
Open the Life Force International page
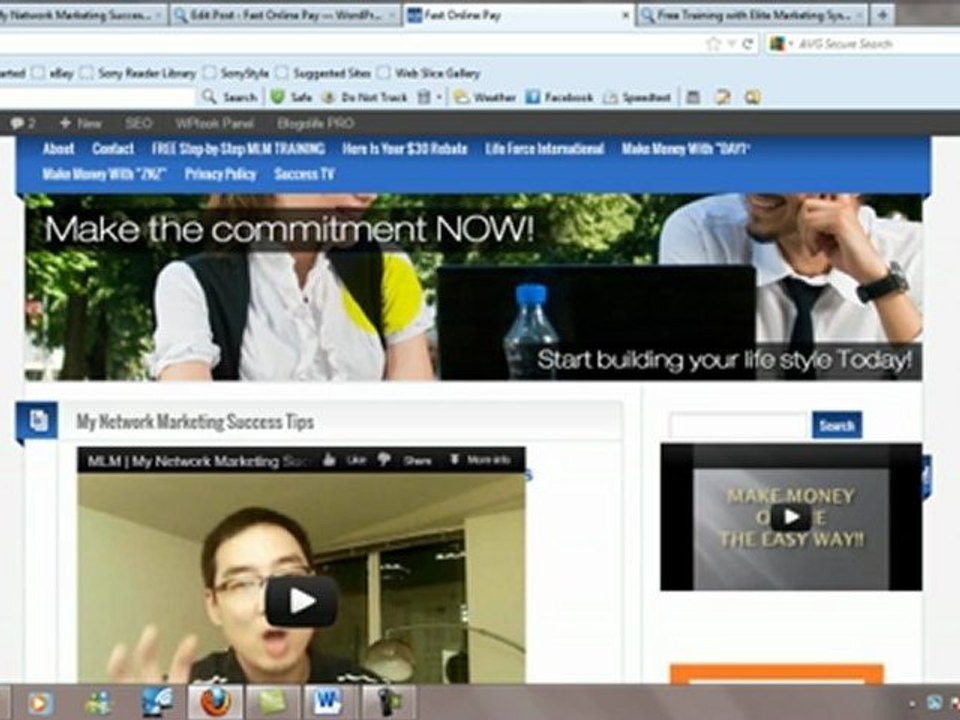pyautogui.click(x=544, y=149)
